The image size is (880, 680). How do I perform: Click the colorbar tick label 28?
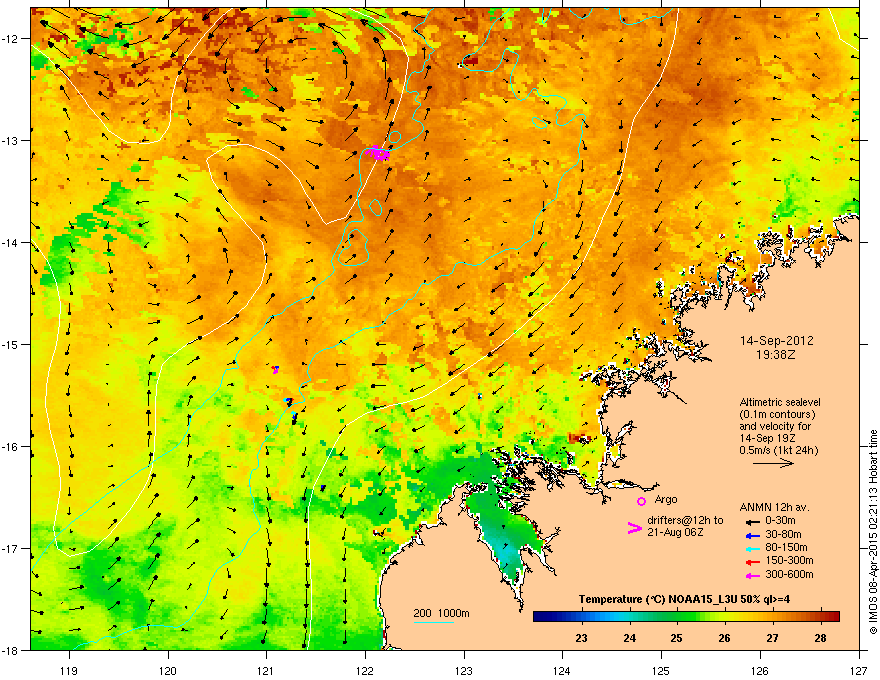coord(820,638)
